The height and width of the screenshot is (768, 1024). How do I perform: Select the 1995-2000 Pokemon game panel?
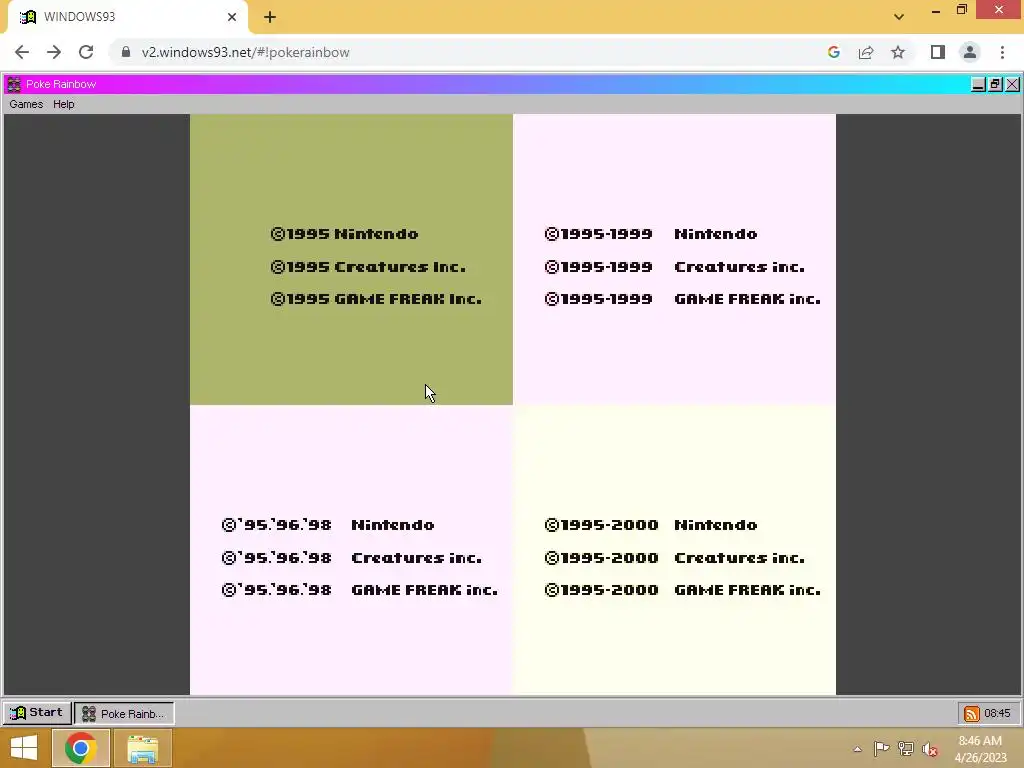click(x=674, y=550)
